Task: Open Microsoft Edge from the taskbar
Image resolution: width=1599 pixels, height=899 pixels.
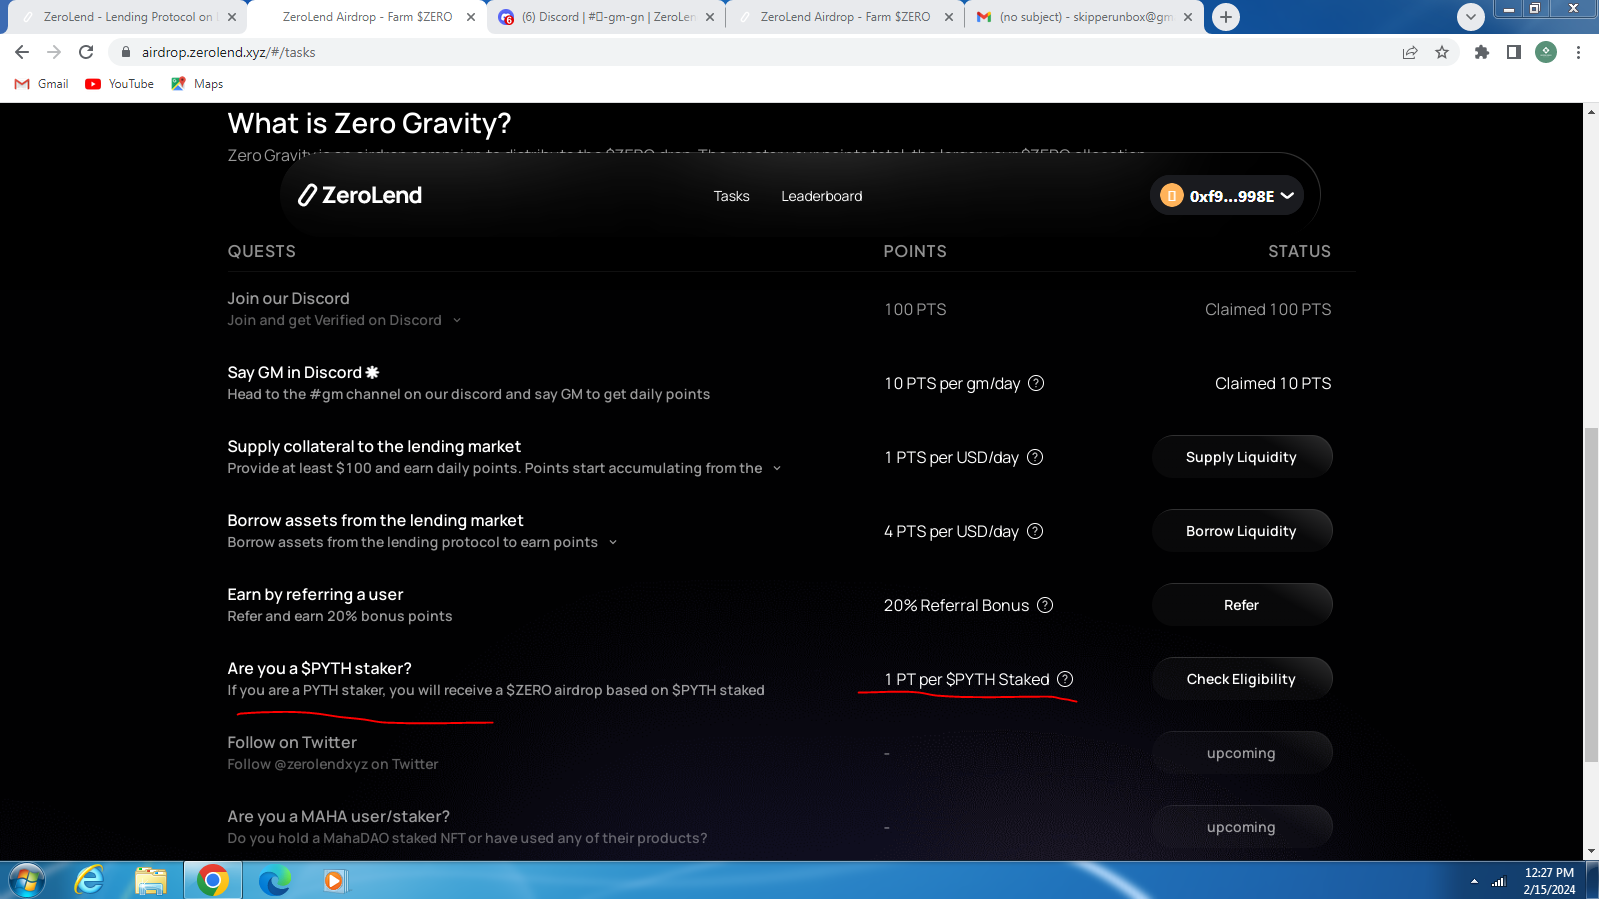Action: pos(274,881)
